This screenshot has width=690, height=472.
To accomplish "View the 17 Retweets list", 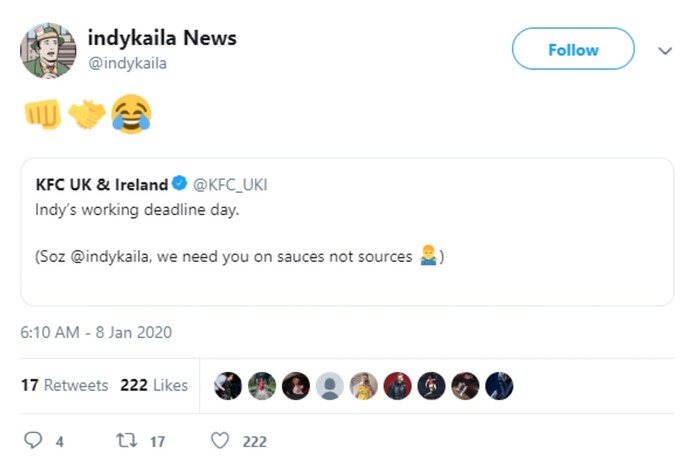I will coord(65,385).
